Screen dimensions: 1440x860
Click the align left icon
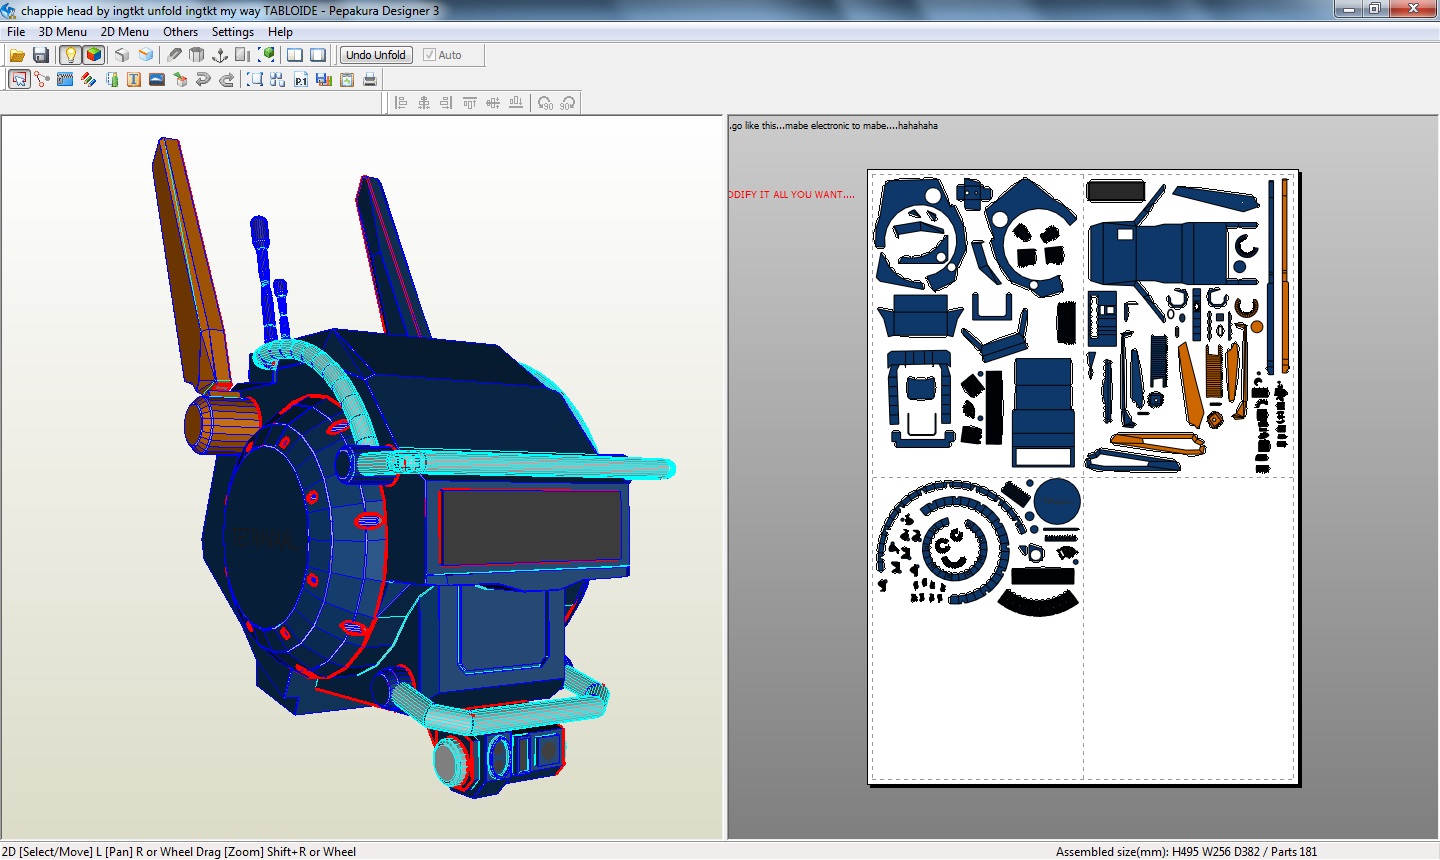[401, 102]
